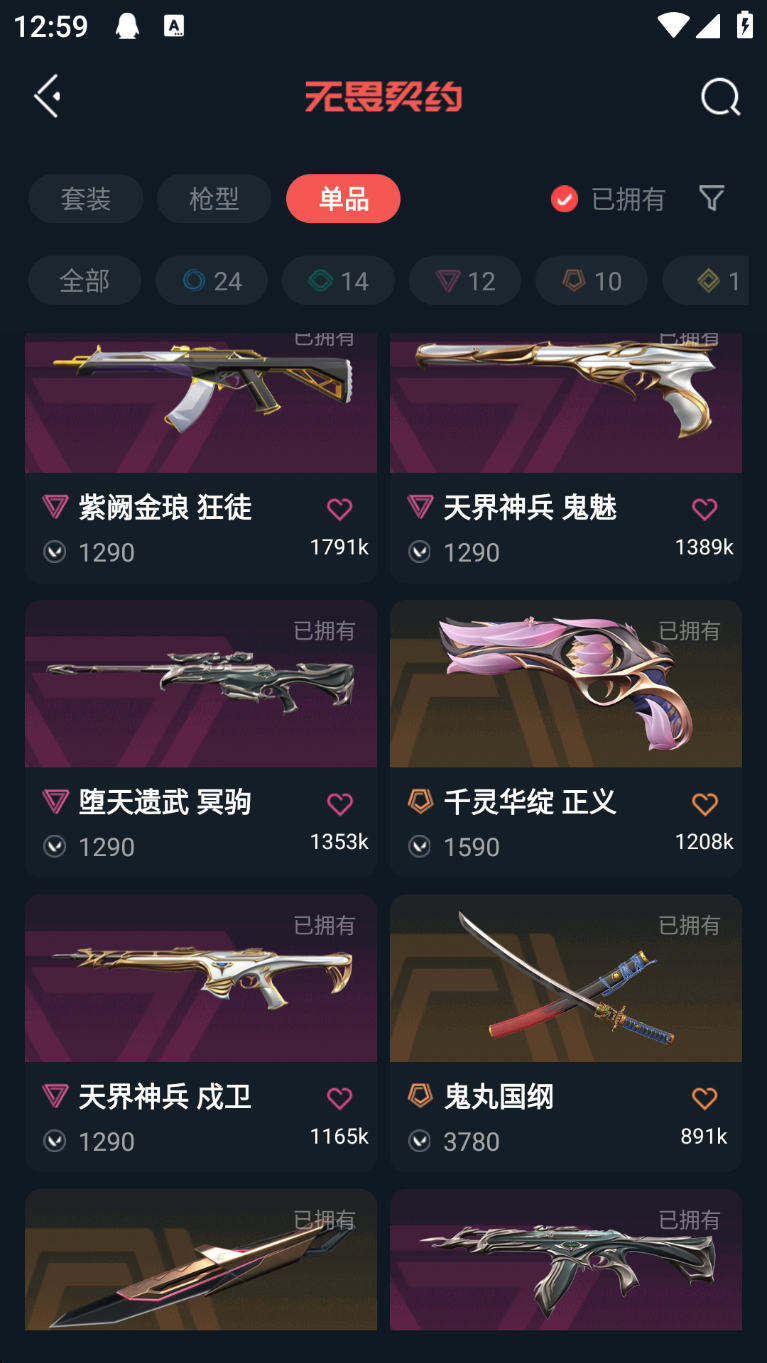767x1363 pixels.
Task: Tap heart icon on 堕天遗武 冥驹
Action: click(x=339, y=804)
